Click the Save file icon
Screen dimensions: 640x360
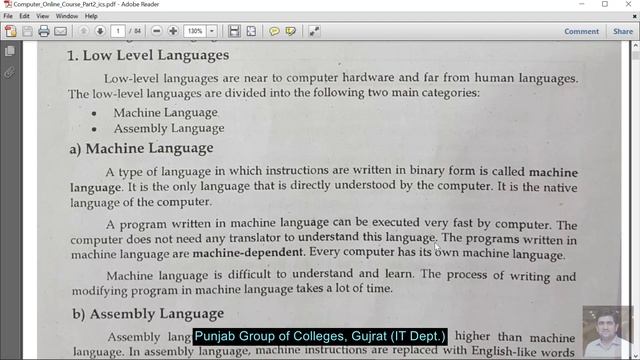click(x=27, y=31)
